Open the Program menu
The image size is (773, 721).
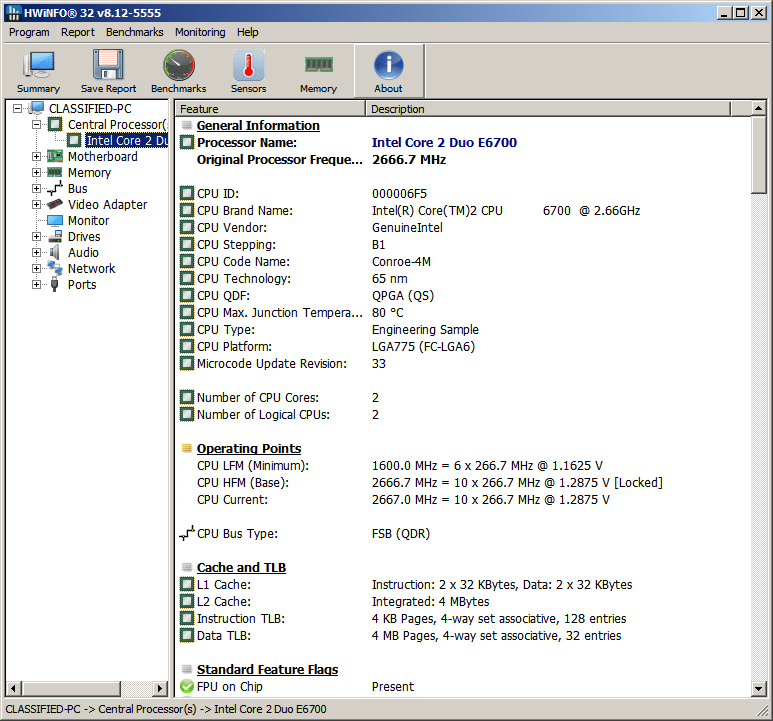pos(29,32)
